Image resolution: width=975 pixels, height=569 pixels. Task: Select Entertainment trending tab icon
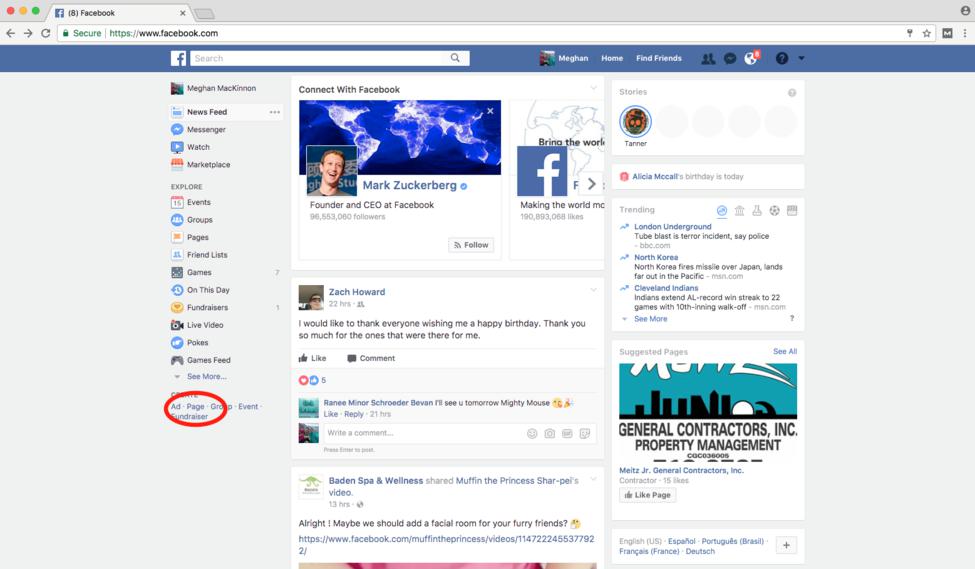pos(792,211)
